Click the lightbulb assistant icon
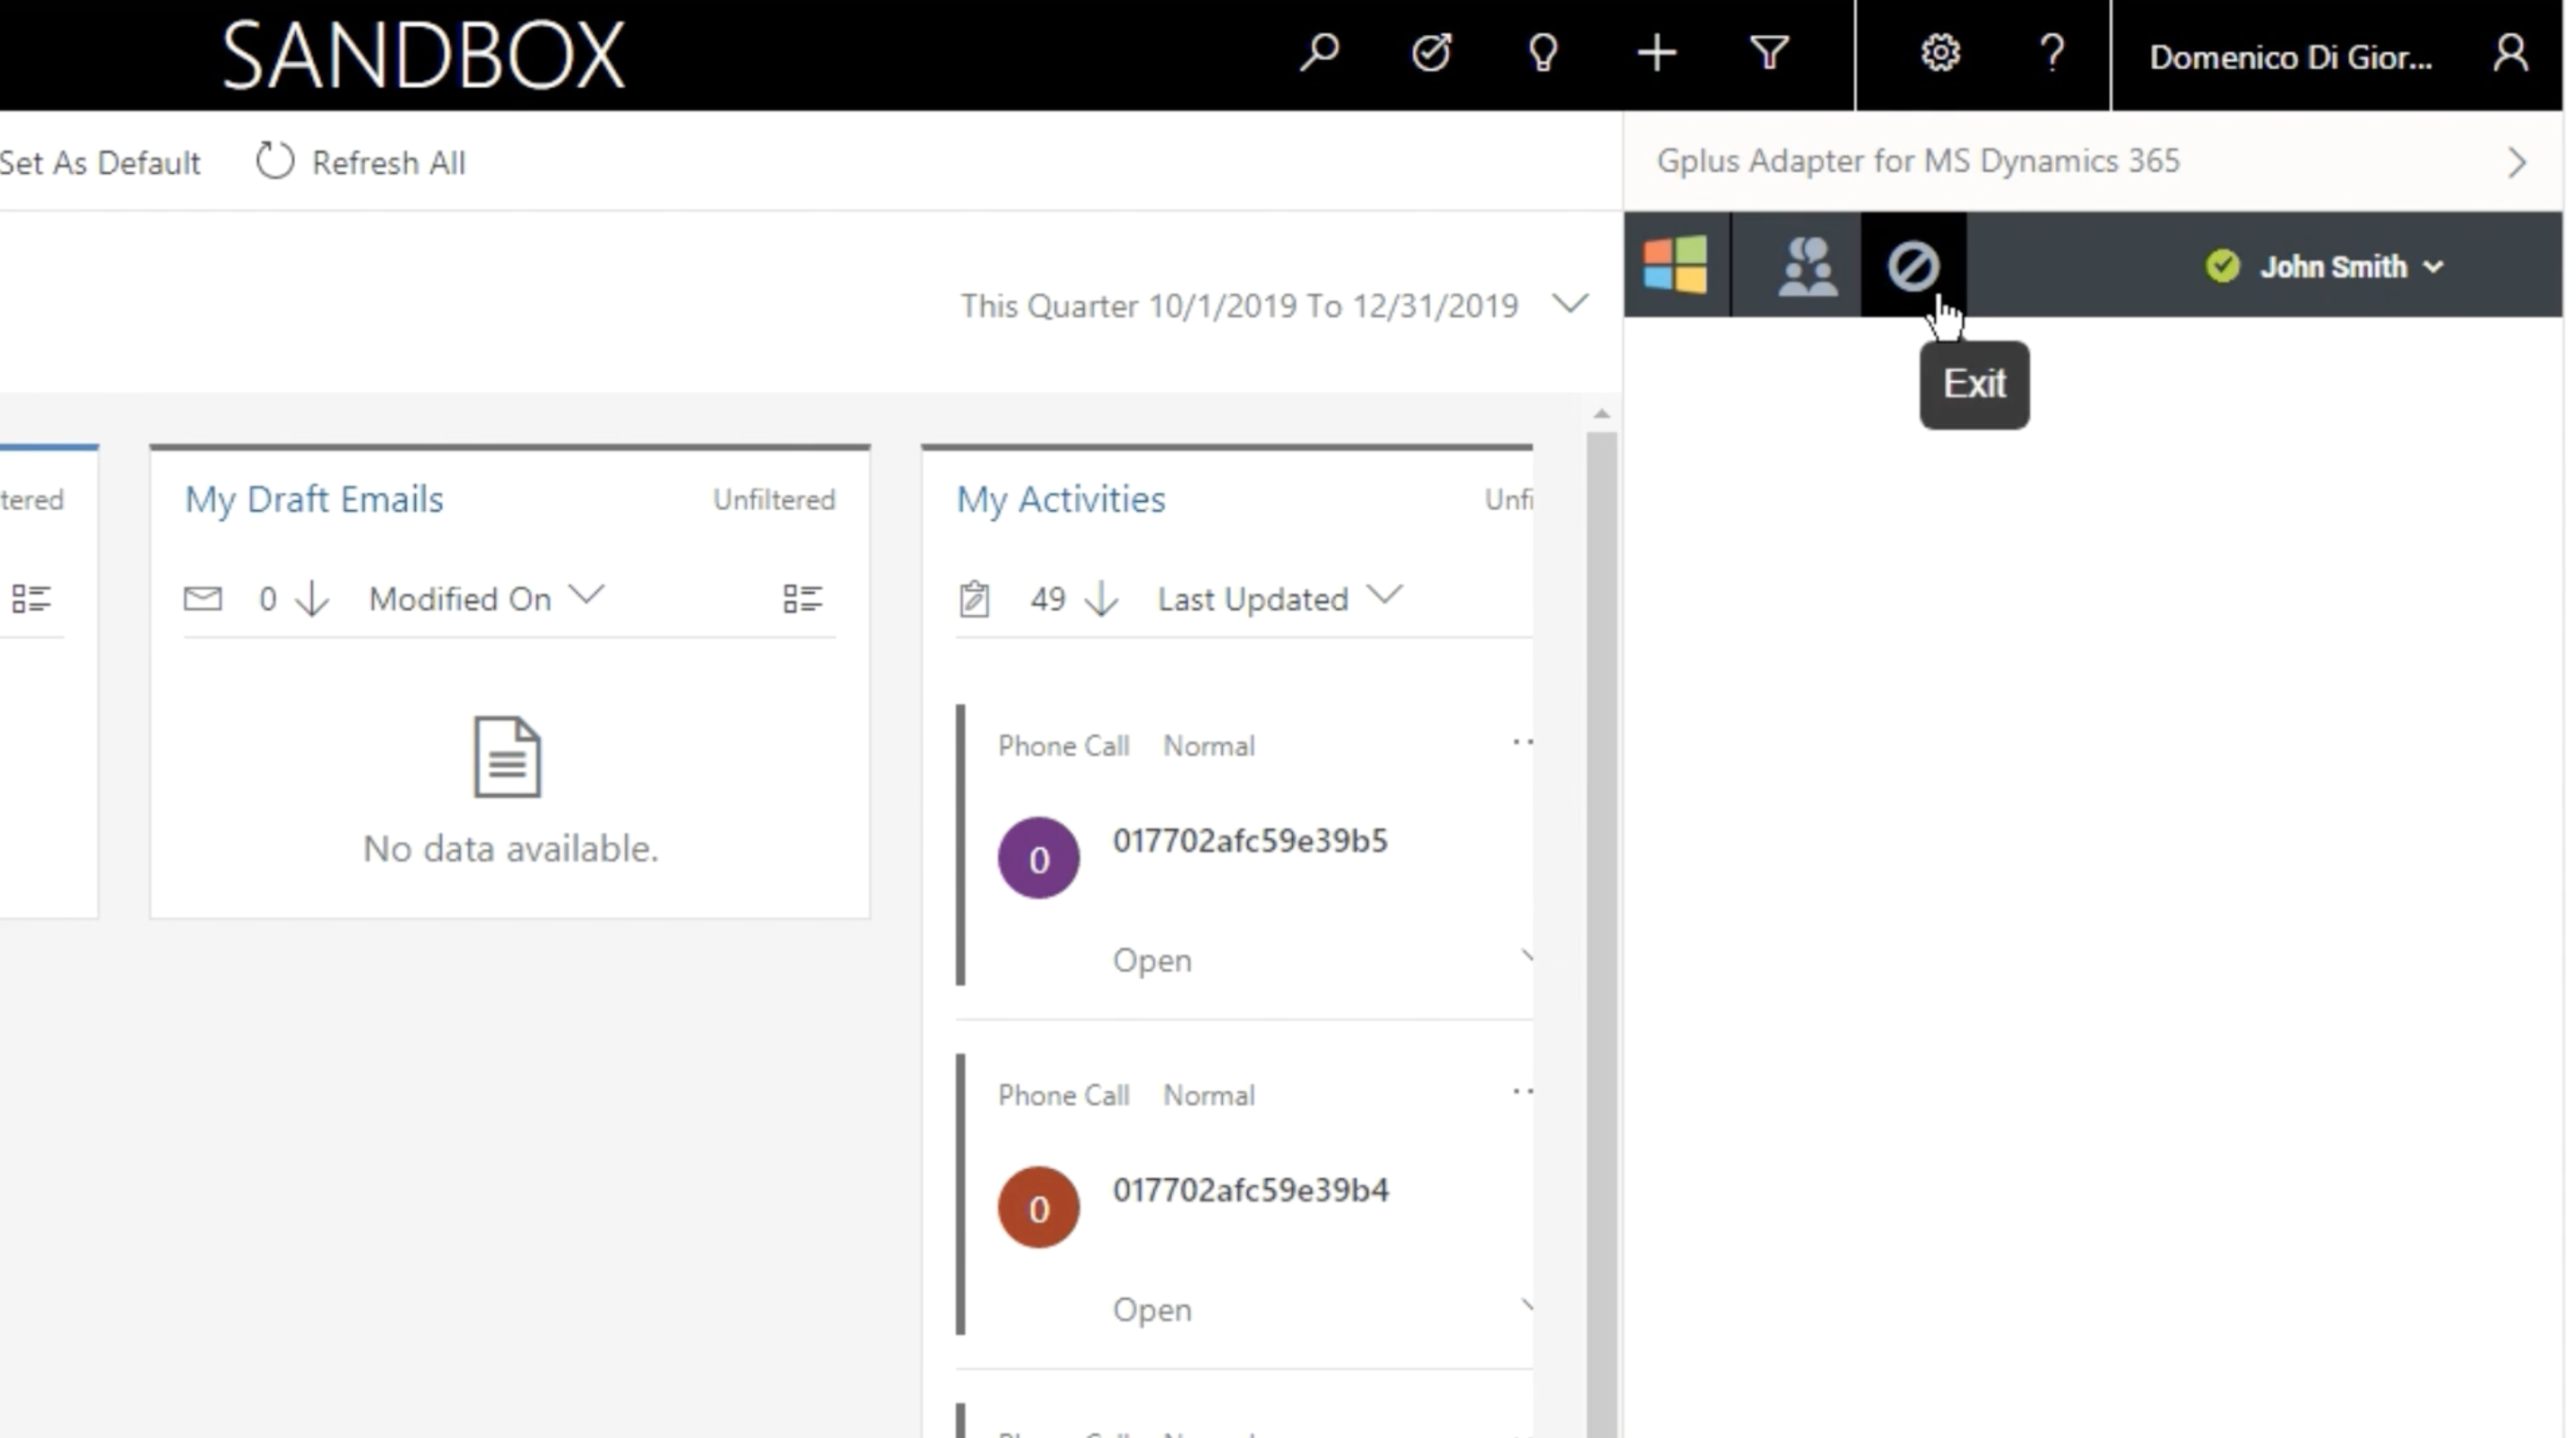Screen dimensions: 2576x1438 1543,54
